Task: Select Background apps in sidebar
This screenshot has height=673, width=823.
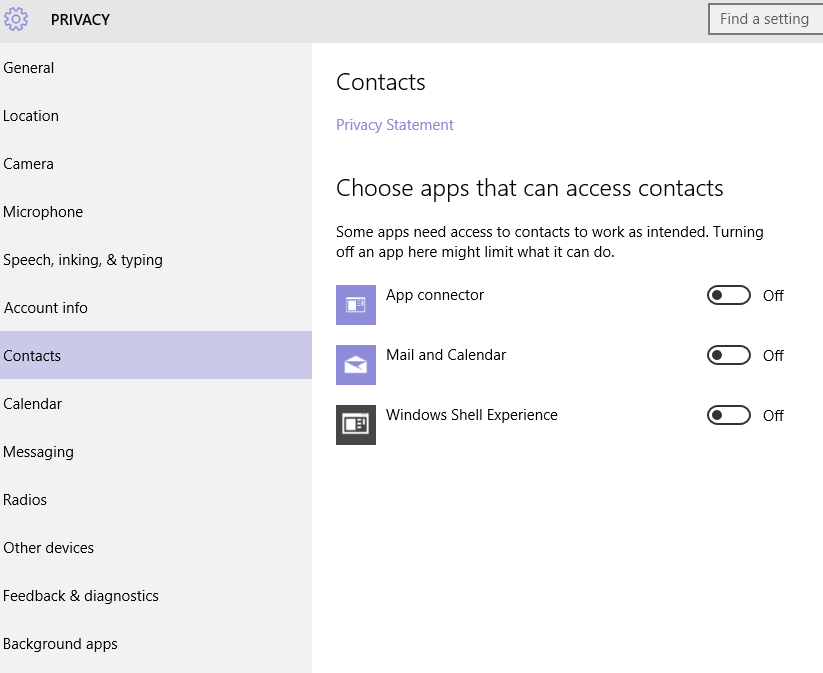Action: (x=156, y=644)
